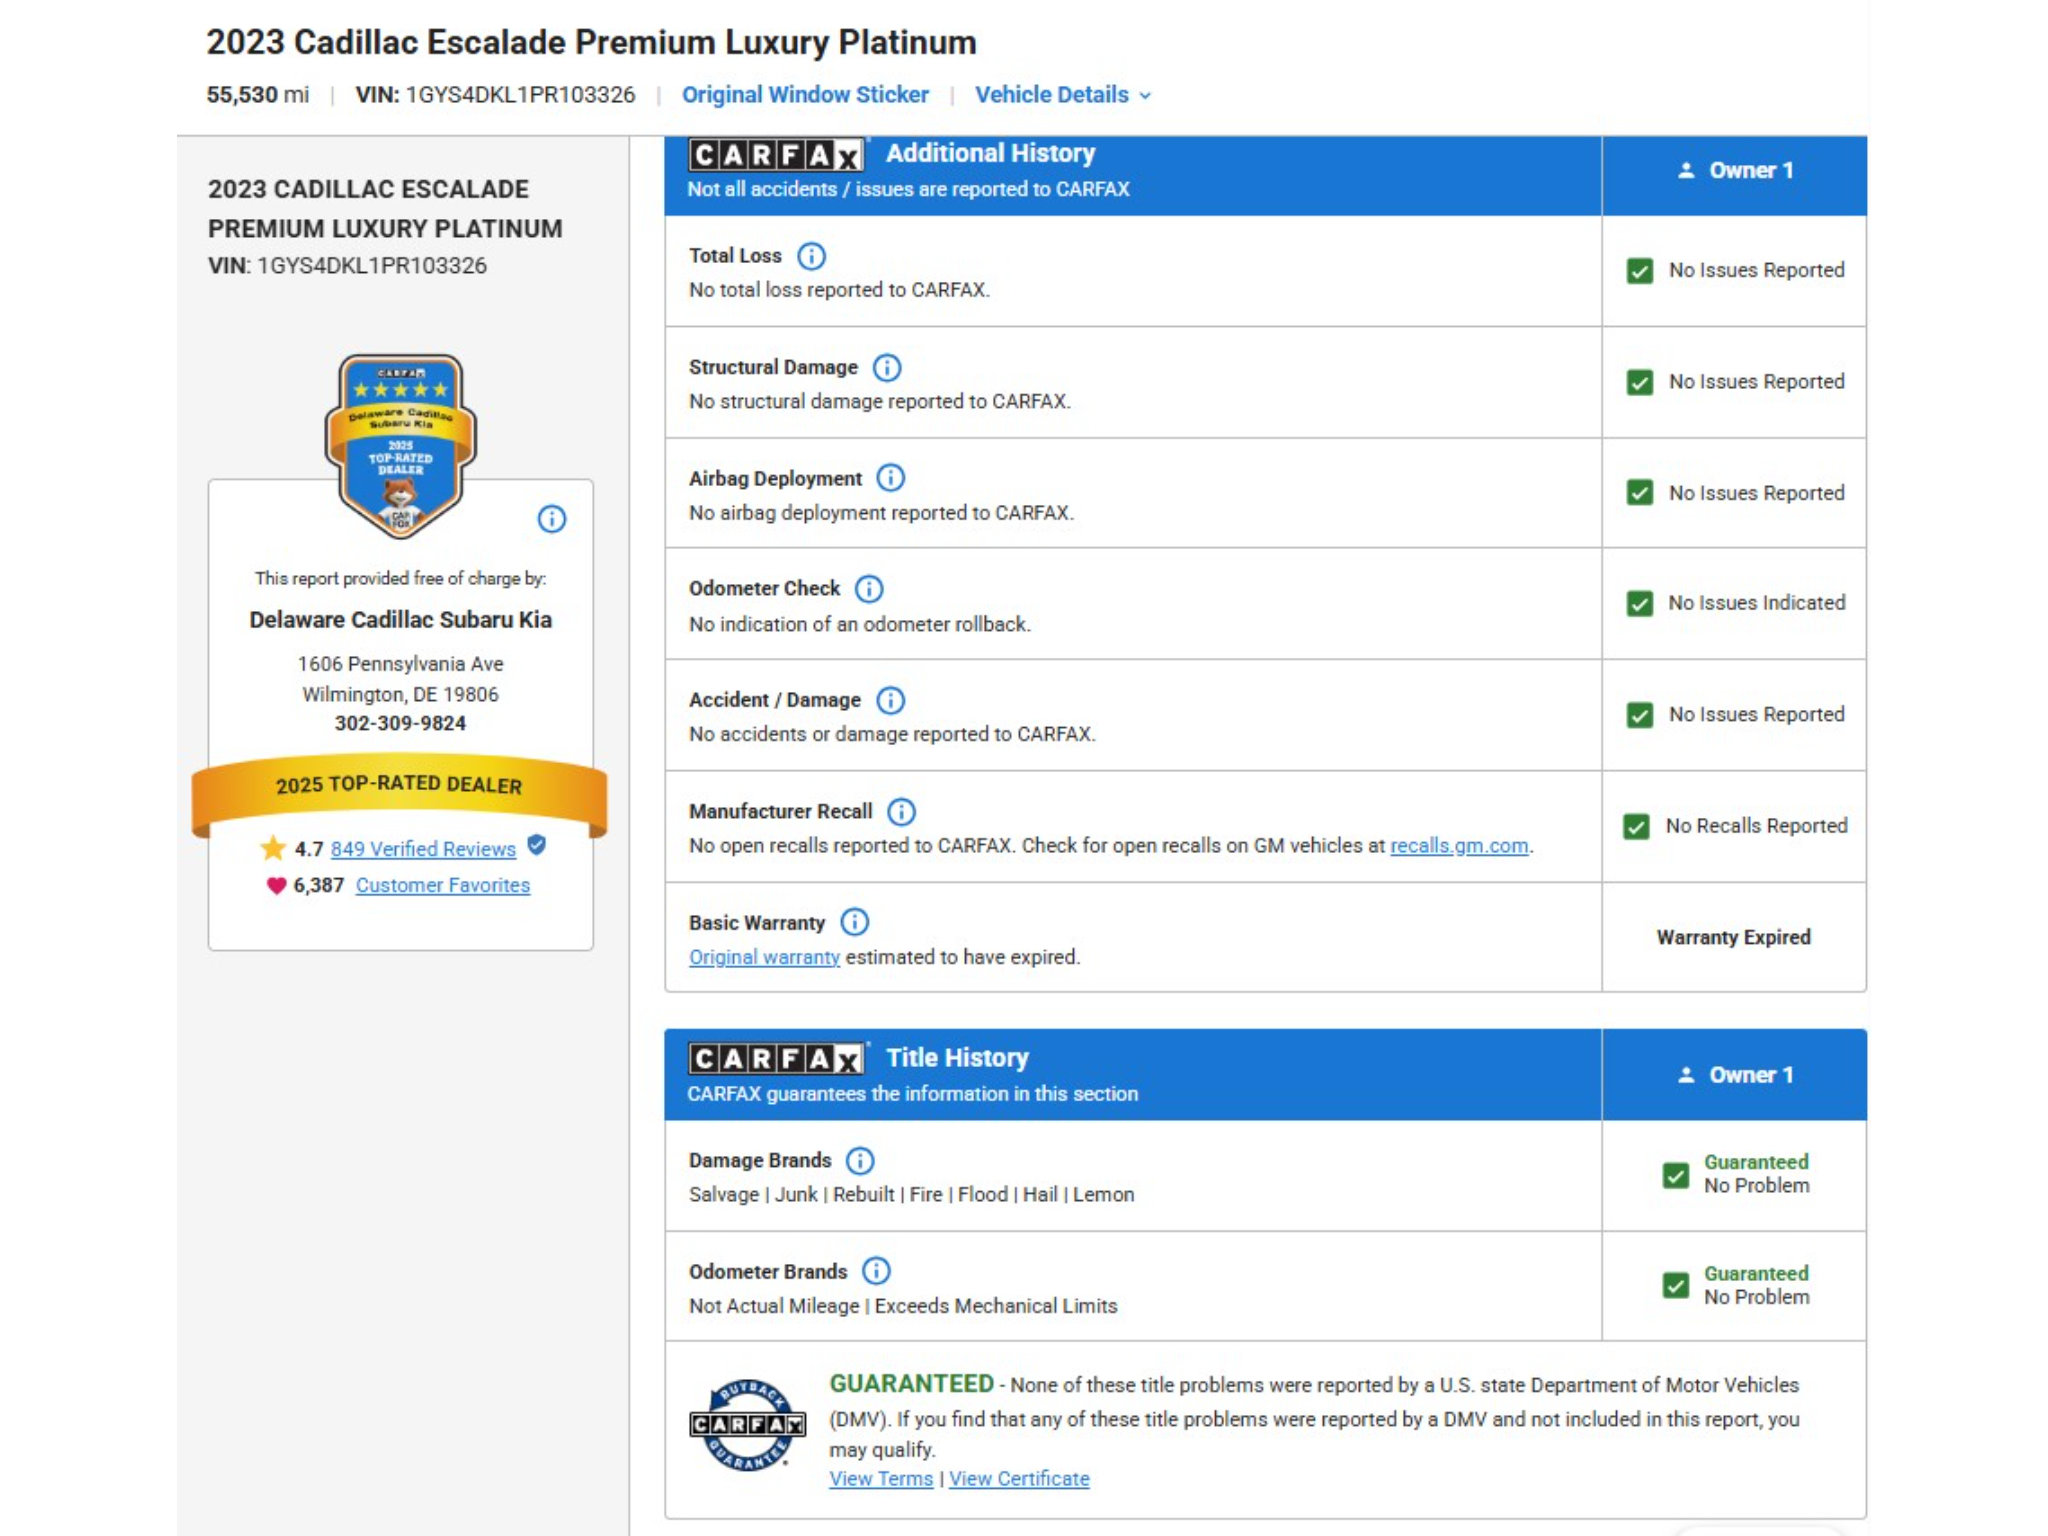
Task: Click dealer phone number 302-309-9824
Action: point(400,723)
